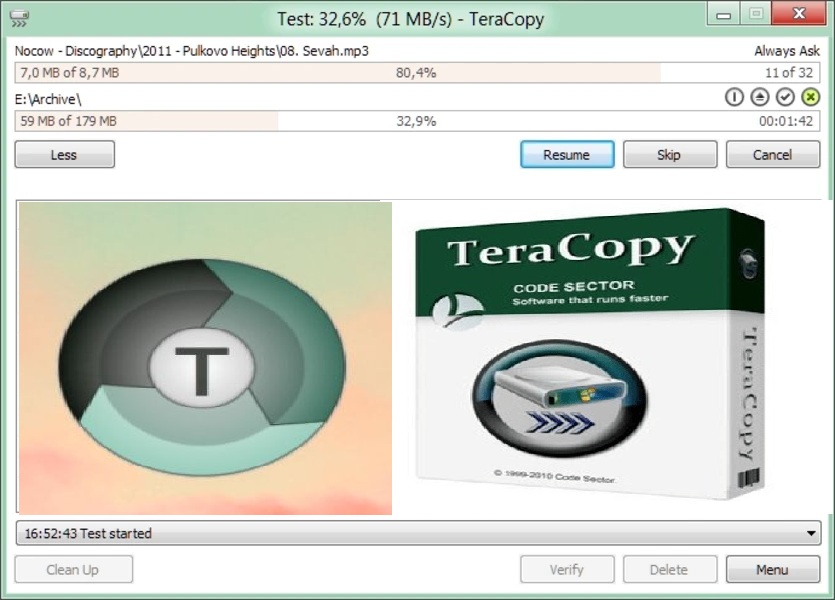Click the eject drive icon
The height and width of the screenshot is (600, 835).
[x=760, y=96]
